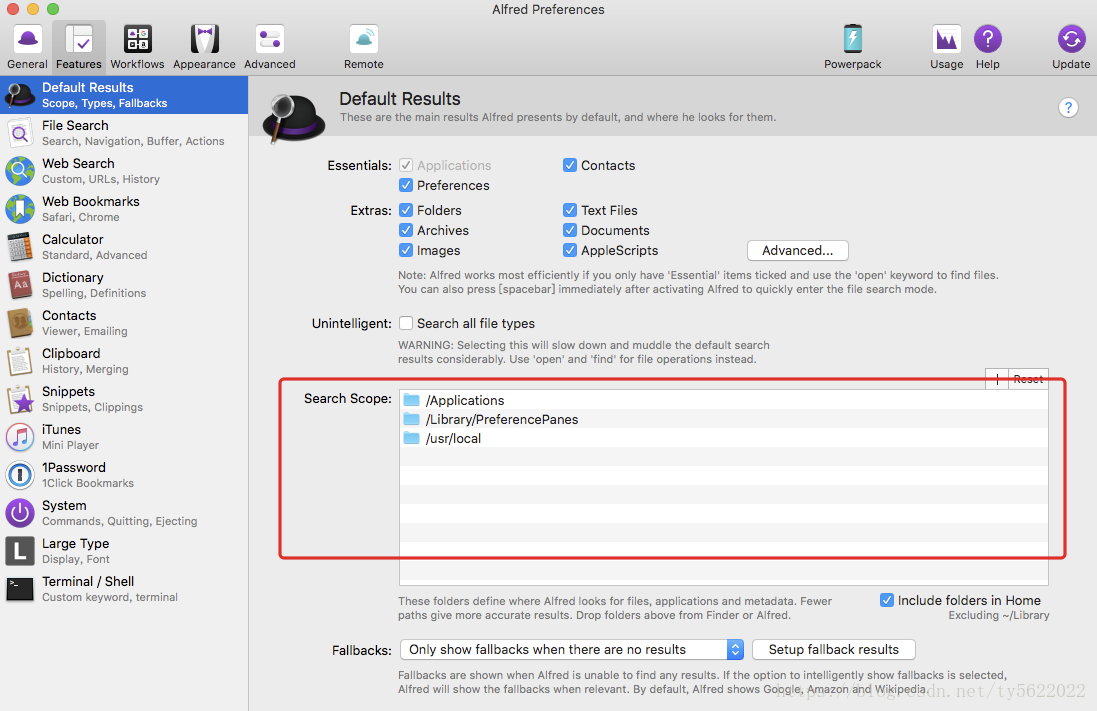Open Web Bookmarks feature

pyautogui.click(x=124, y=209)
